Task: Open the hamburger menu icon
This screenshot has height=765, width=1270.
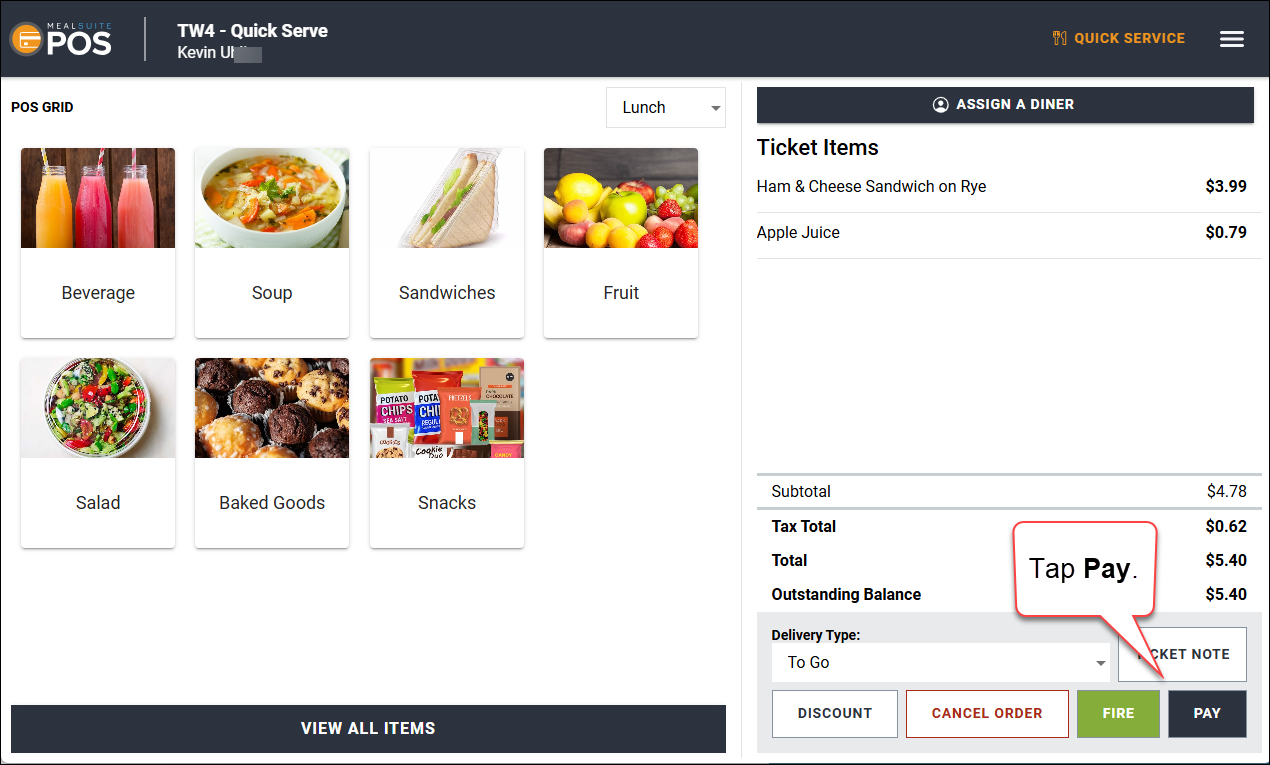Action: 1232,39
